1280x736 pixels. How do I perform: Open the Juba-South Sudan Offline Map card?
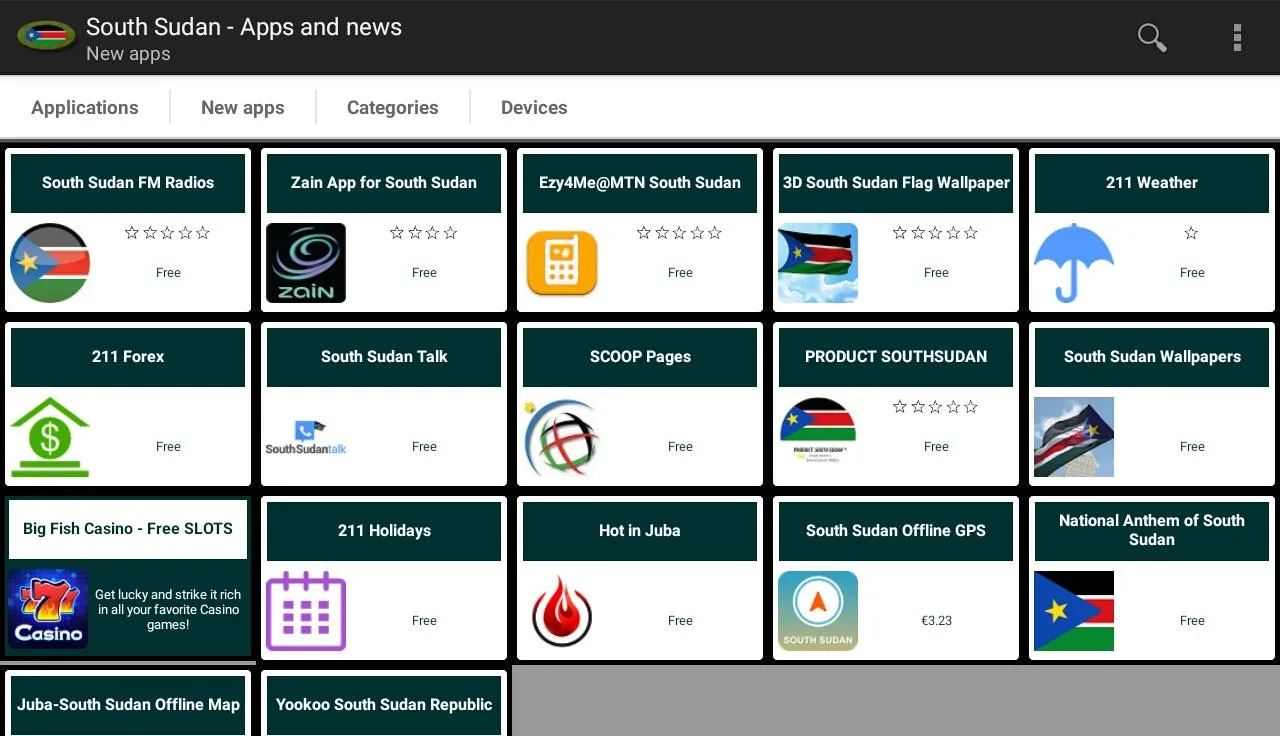tap(128, 703)
